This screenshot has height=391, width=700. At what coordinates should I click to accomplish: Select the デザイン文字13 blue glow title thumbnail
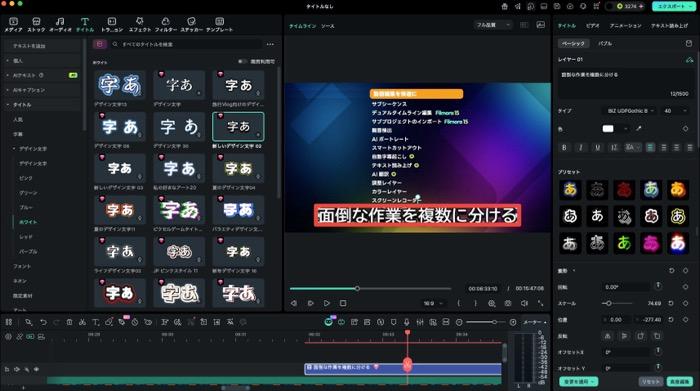120,85
